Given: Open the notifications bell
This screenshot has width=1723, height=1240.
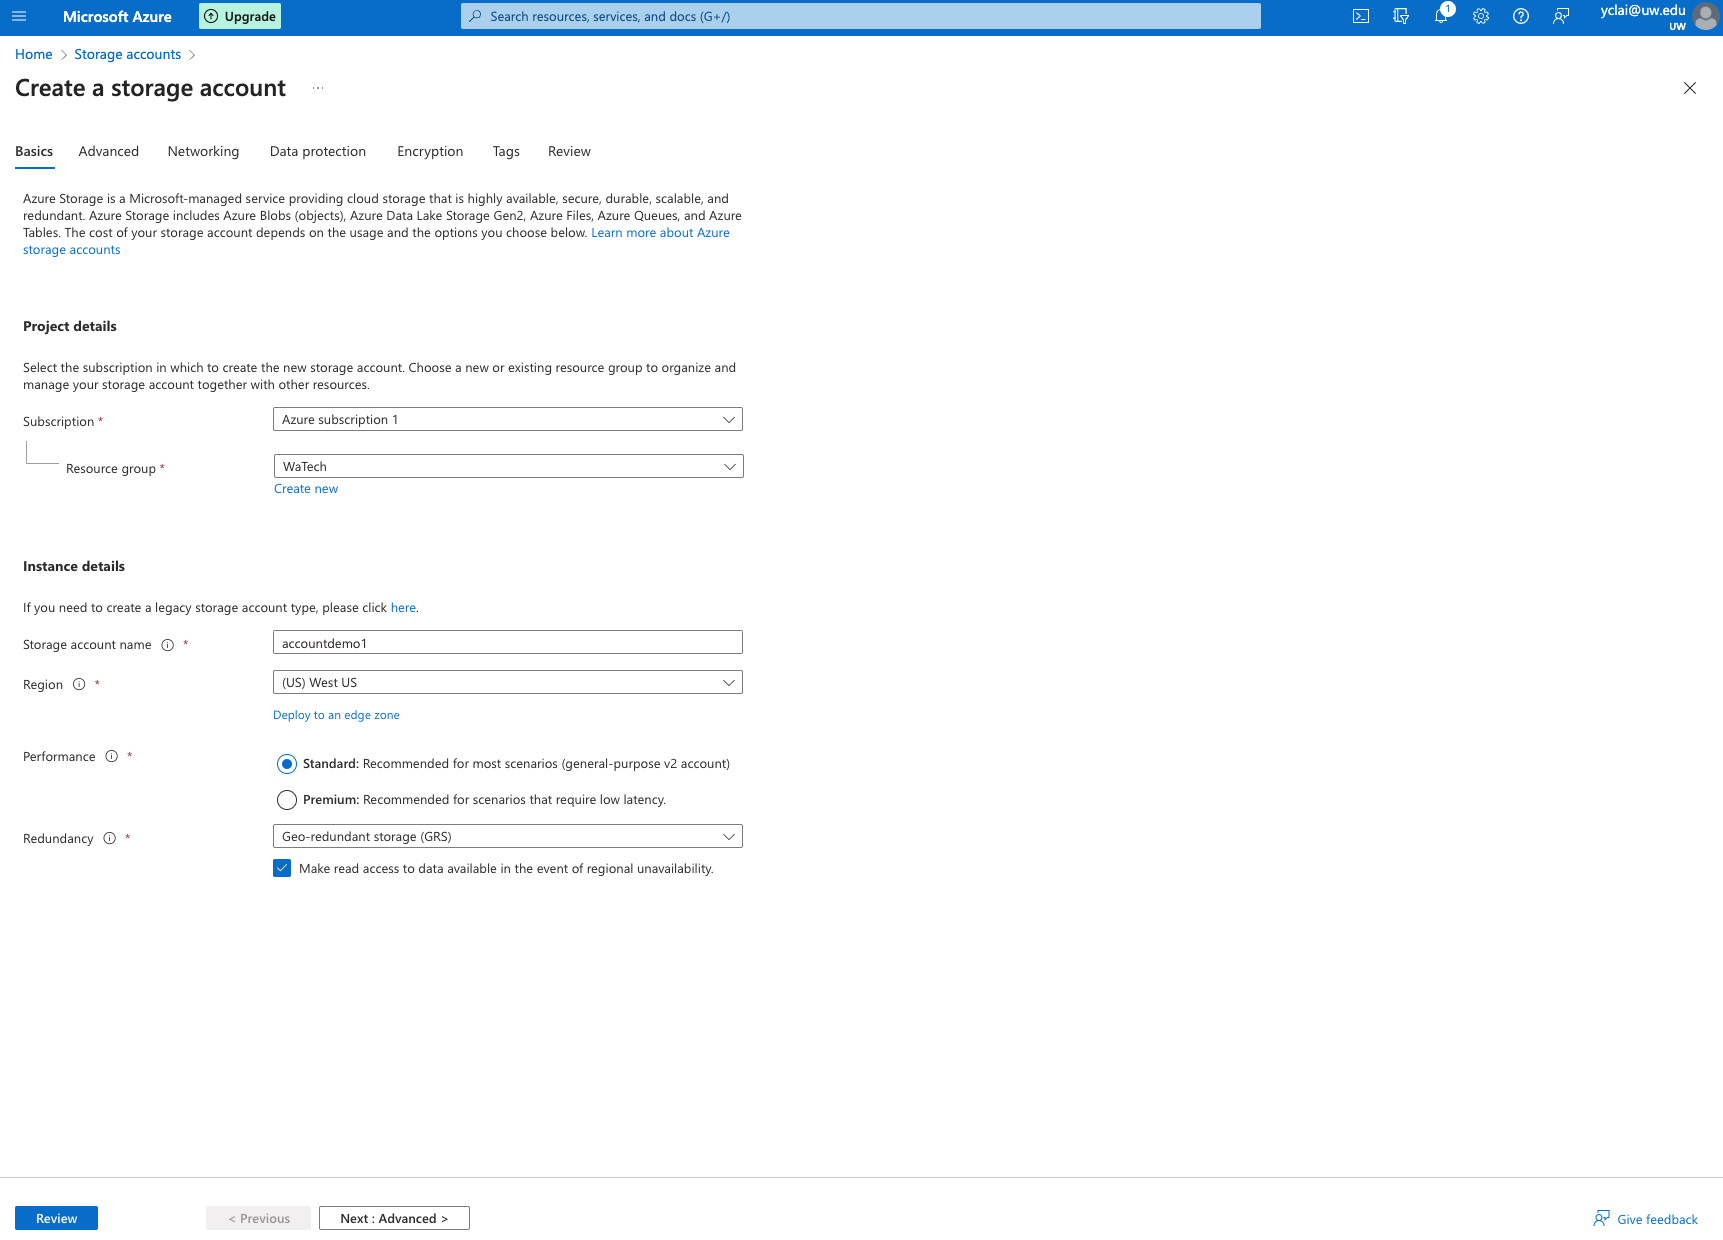Looking at the screenshot, I should 1441,16.
